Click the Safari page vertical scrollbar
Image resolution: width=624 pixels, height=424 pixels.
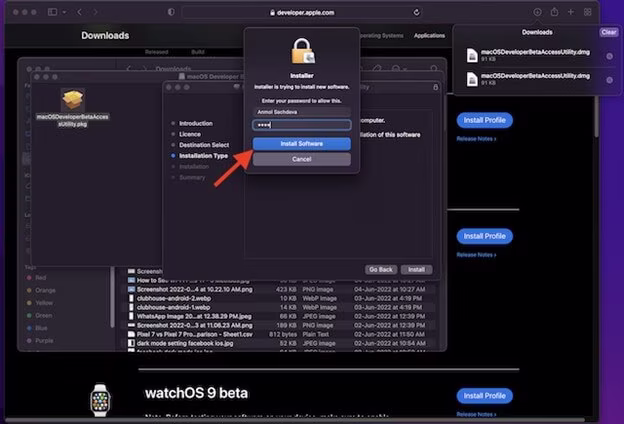click(596, 117)
